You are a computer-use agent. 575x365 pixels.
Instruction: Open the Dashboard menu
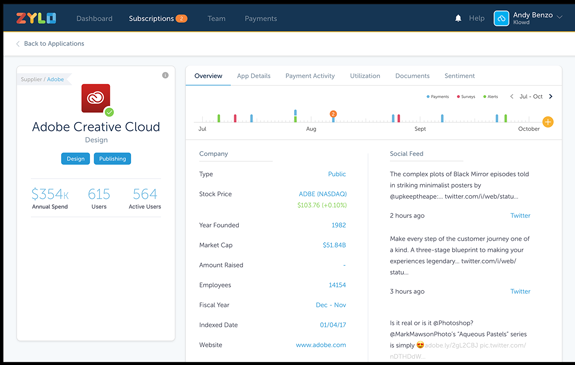[x=94, y=18]
